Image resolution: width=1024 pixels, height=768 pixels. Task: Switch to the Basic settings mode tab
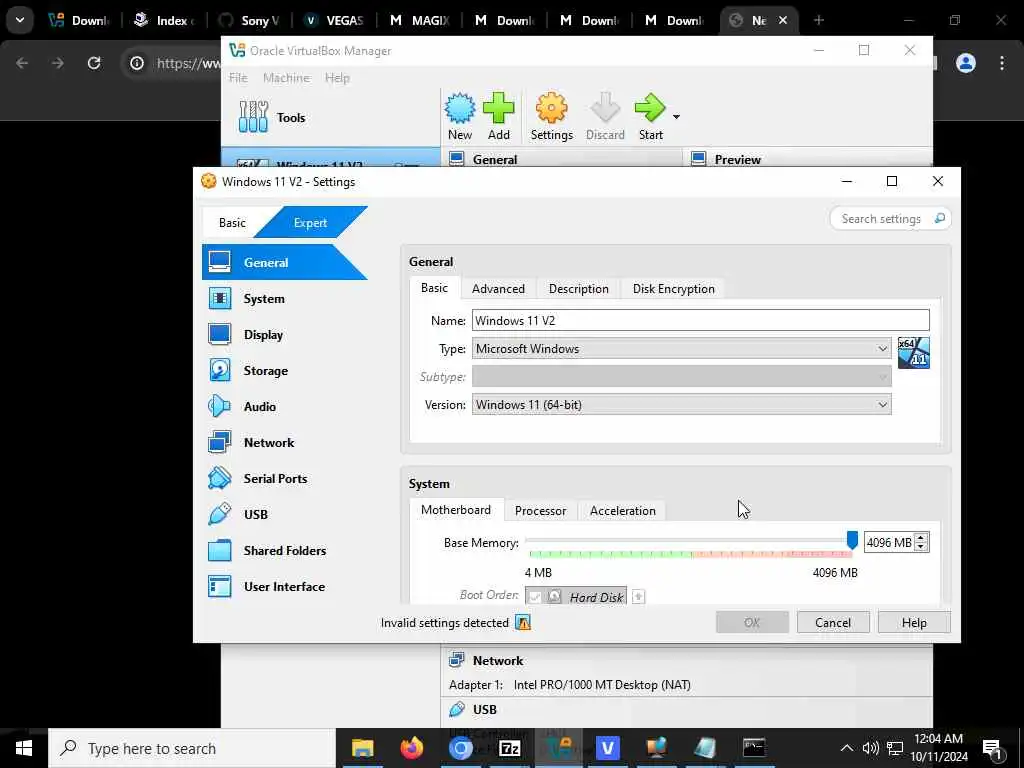point(232,223)
